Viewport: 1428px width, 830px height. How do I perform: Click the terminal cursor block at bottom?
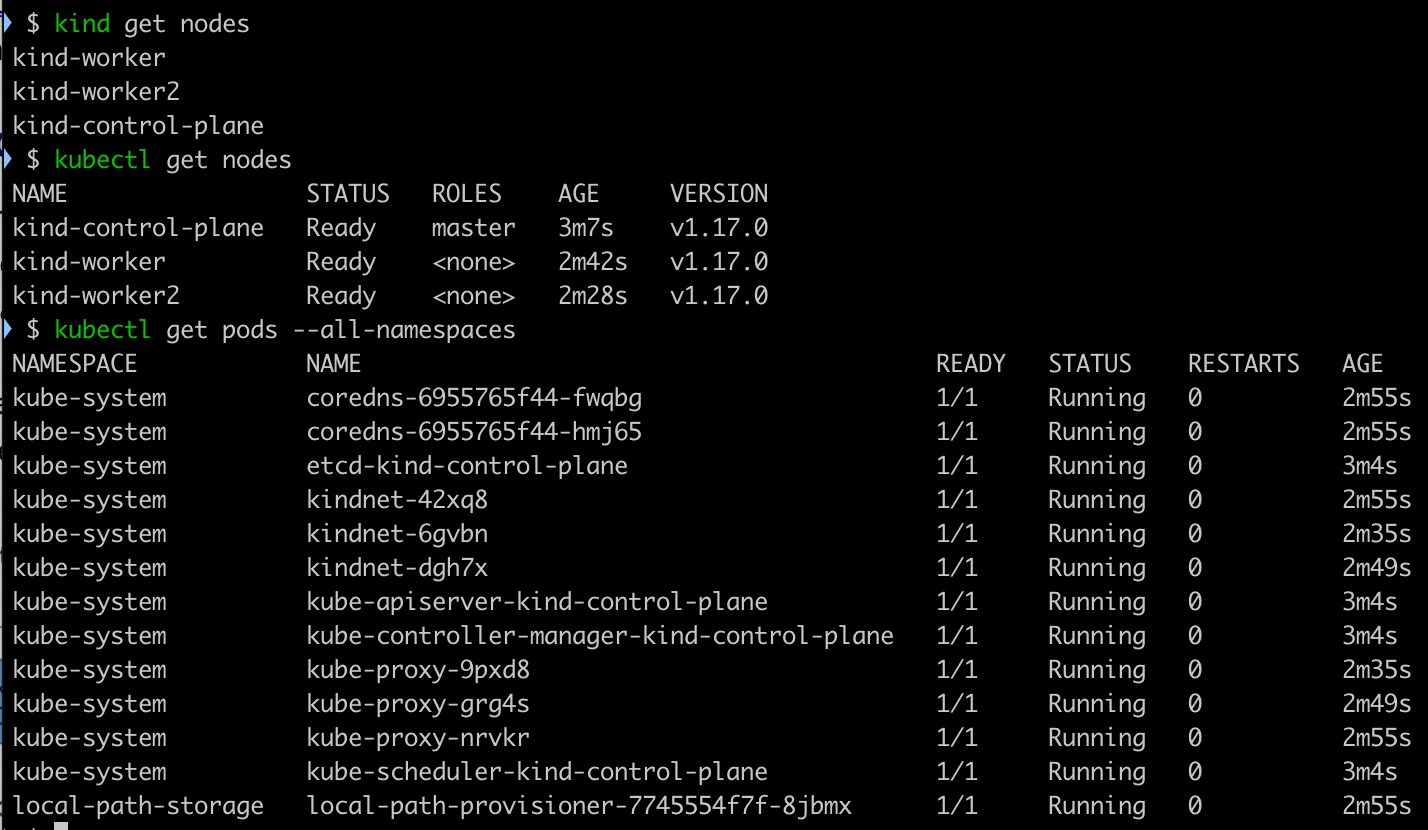(61, 826)
